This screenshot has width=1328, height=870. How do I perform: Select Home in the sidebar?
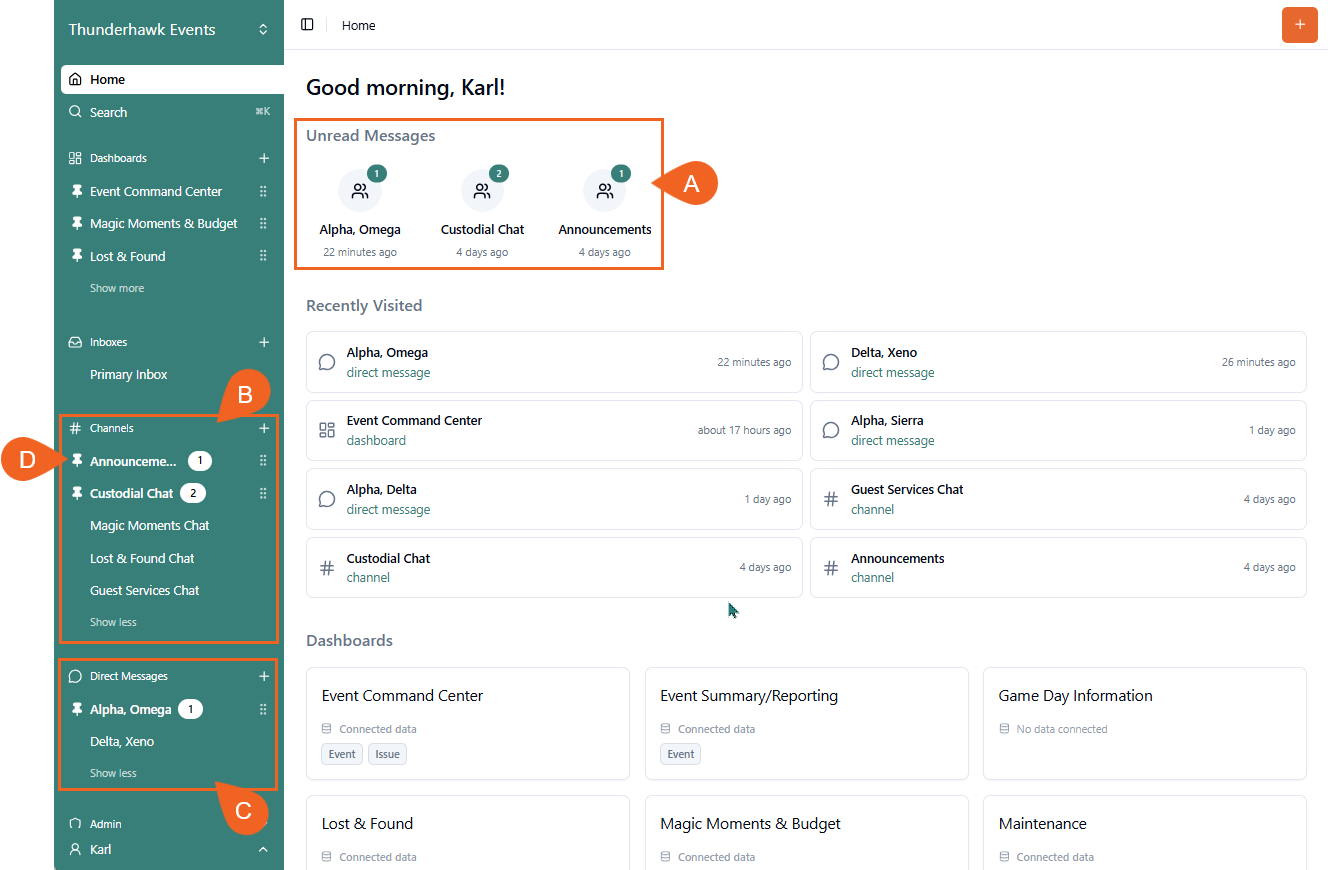tap(109, 78)
